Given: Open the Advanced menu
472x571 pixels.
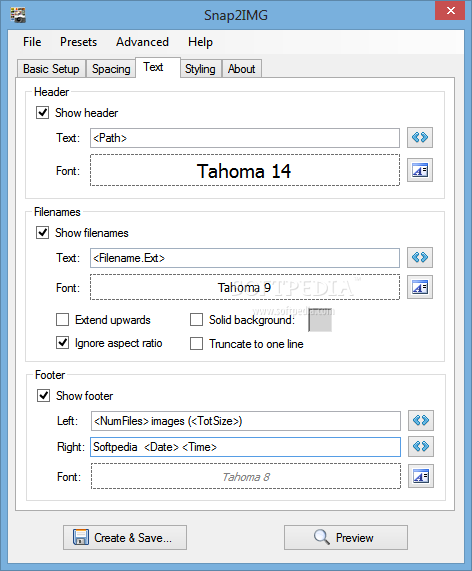Looking at the screenshot, I should tap(142, 42).
